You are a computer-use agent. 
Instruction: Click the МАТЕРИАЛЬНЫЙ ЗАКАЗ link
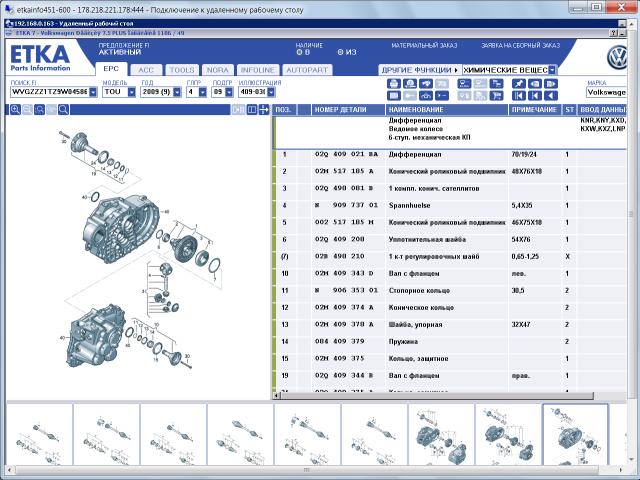click(424, 46)
